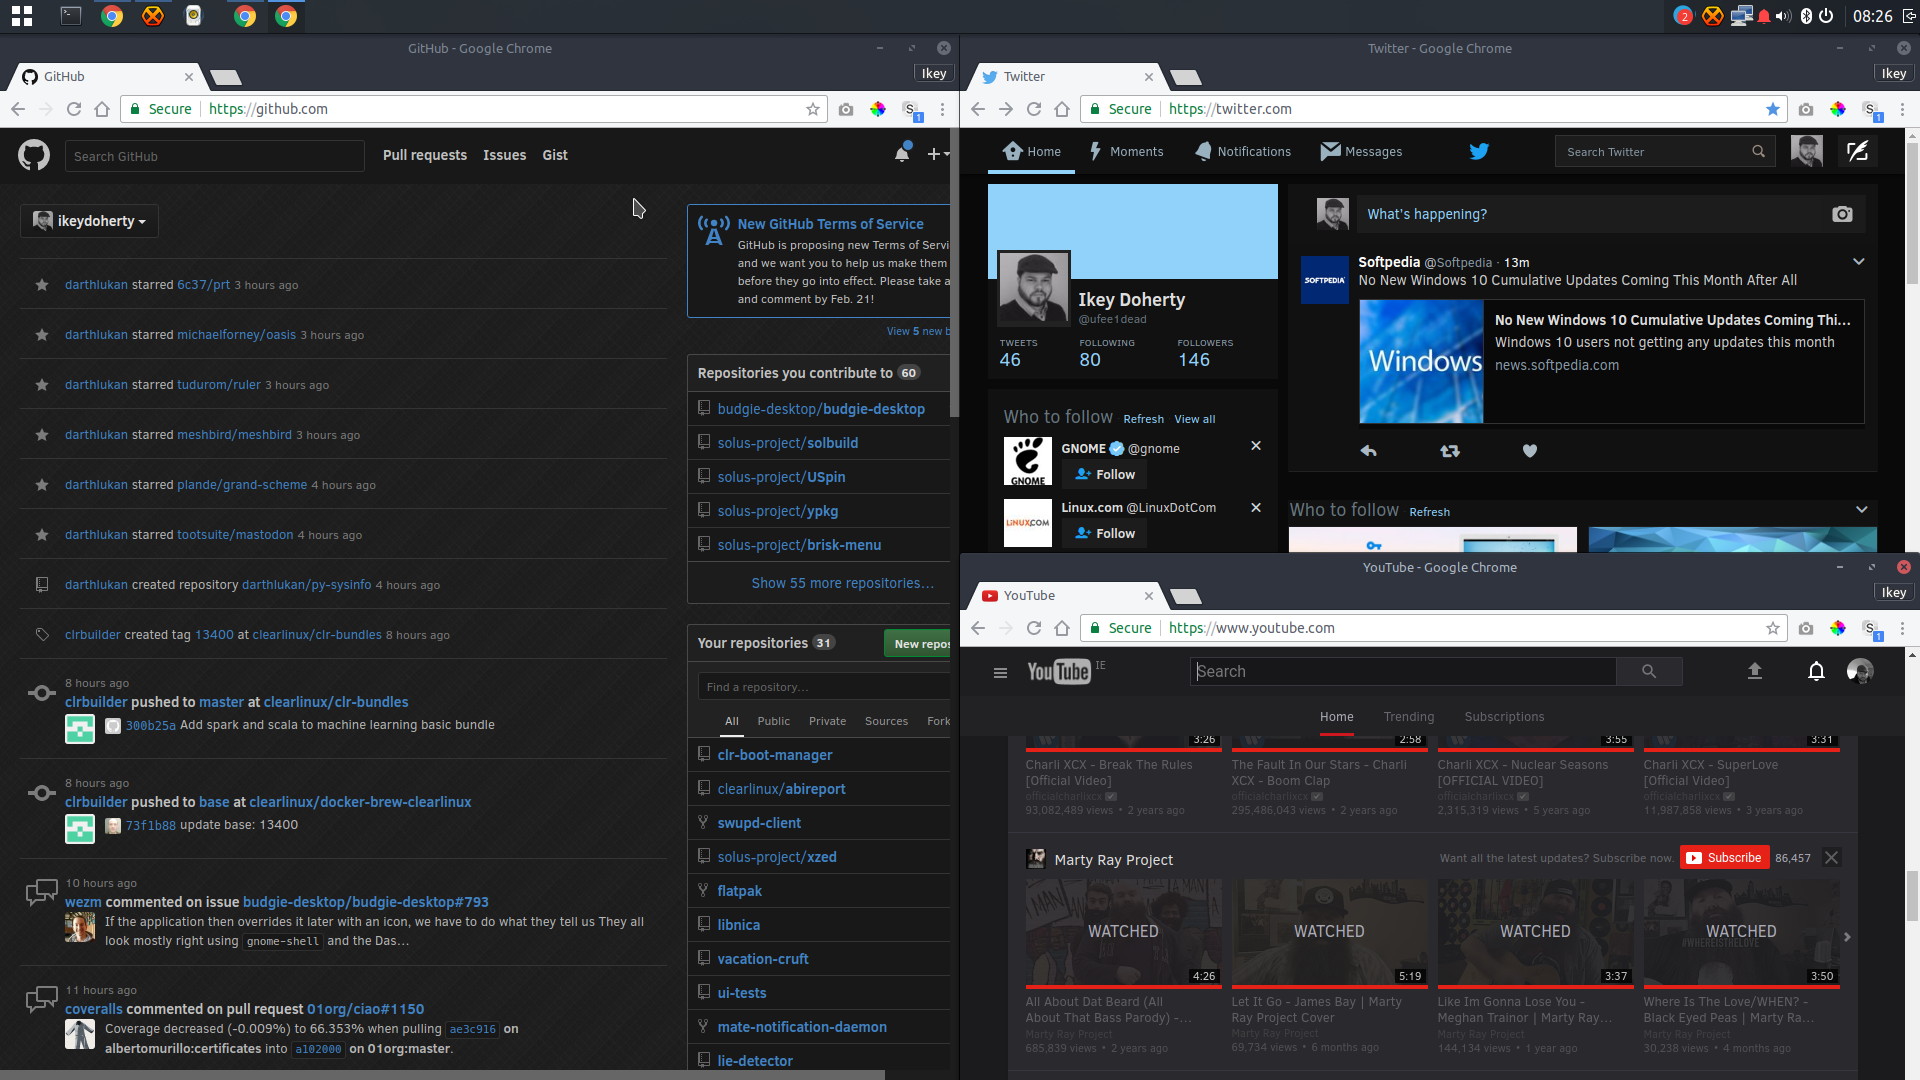1920x1080 pixels.
Task: Open clr-boot-manager repository link
Action: tap(774, 755)
